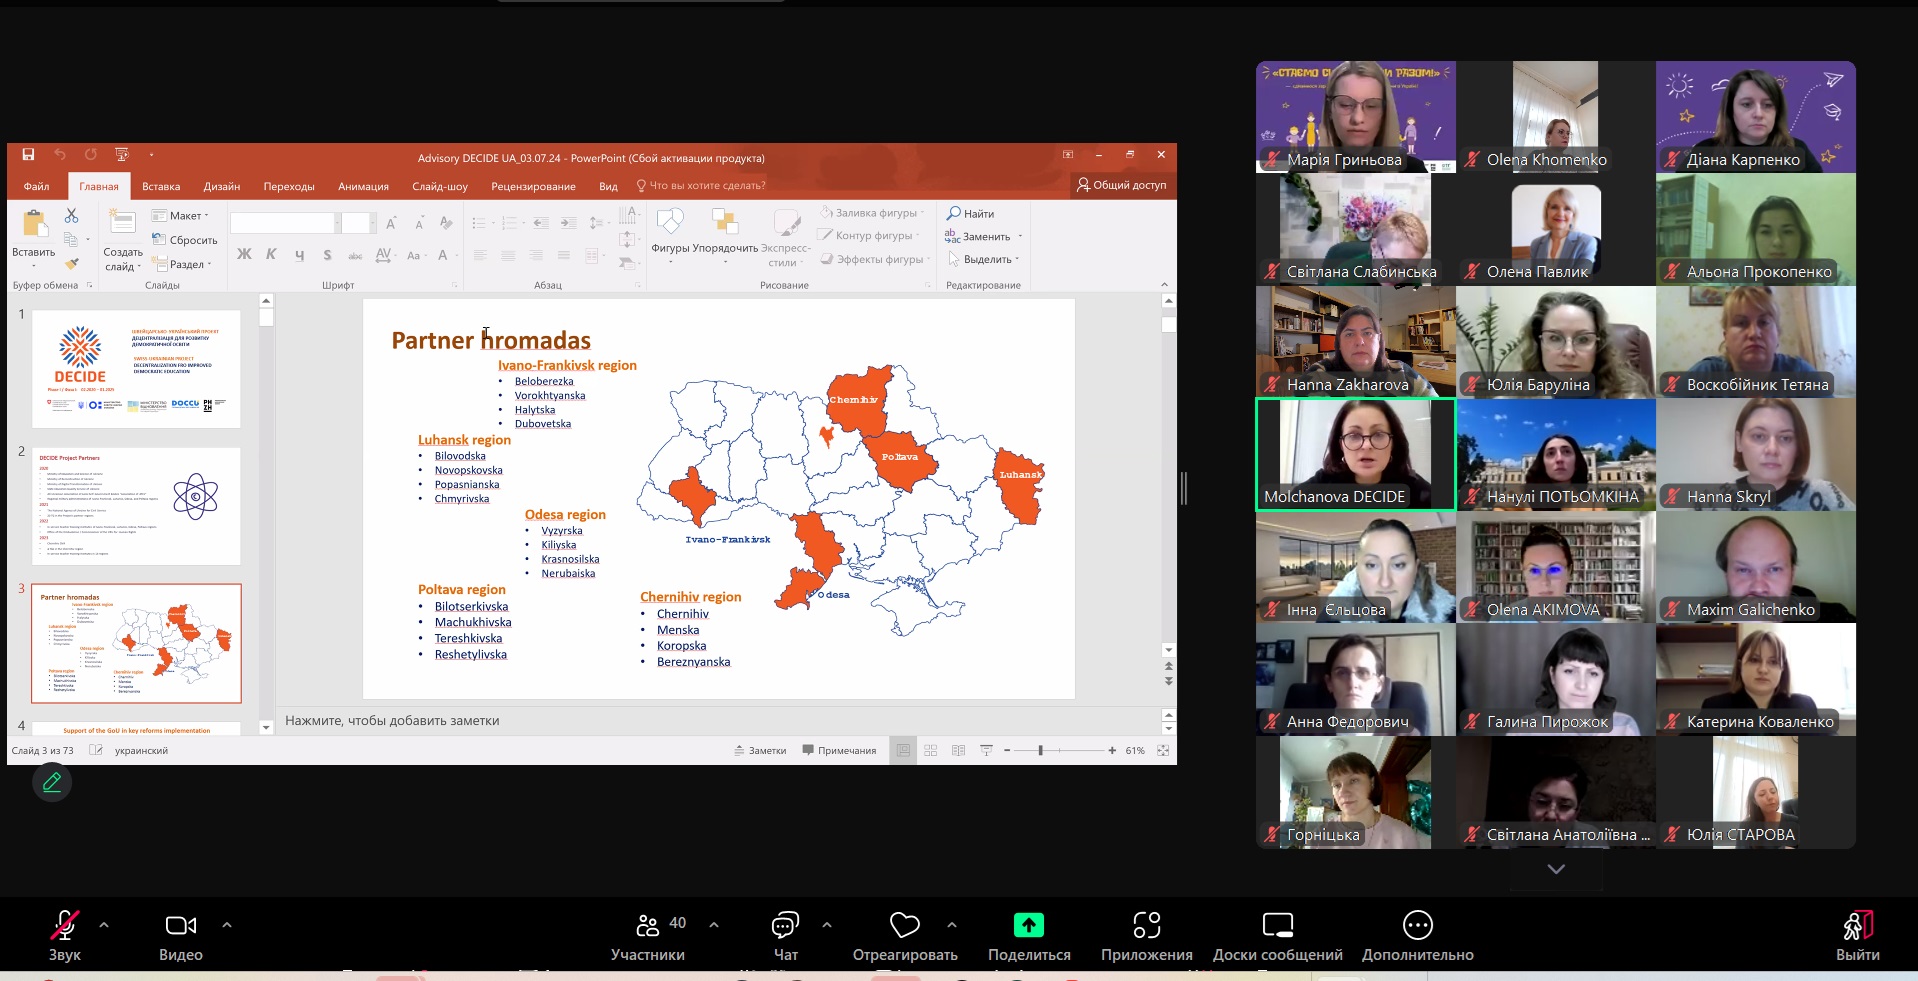Toggle the justify text alignment button
This screenshot has height=981, width=1918.
click(x=564, y=256)
